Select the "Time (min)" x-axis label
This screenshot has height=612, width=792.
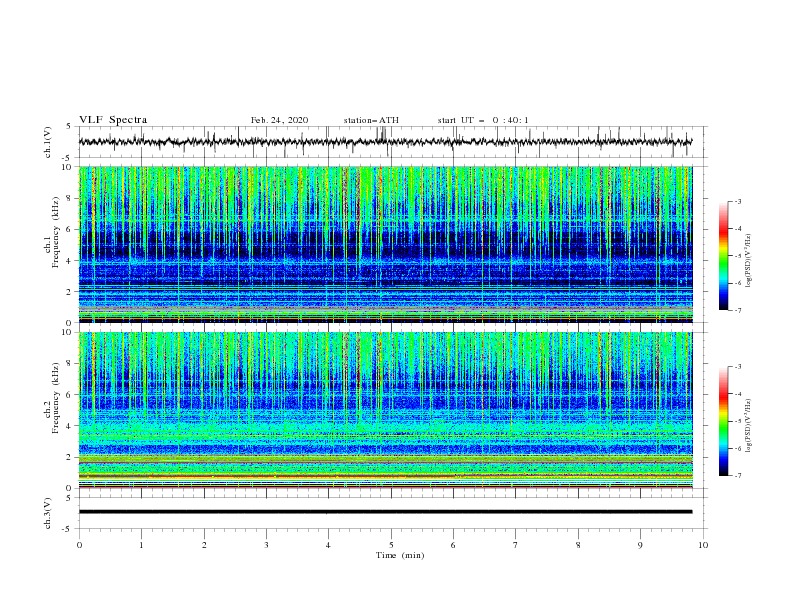tap(400, 555)
